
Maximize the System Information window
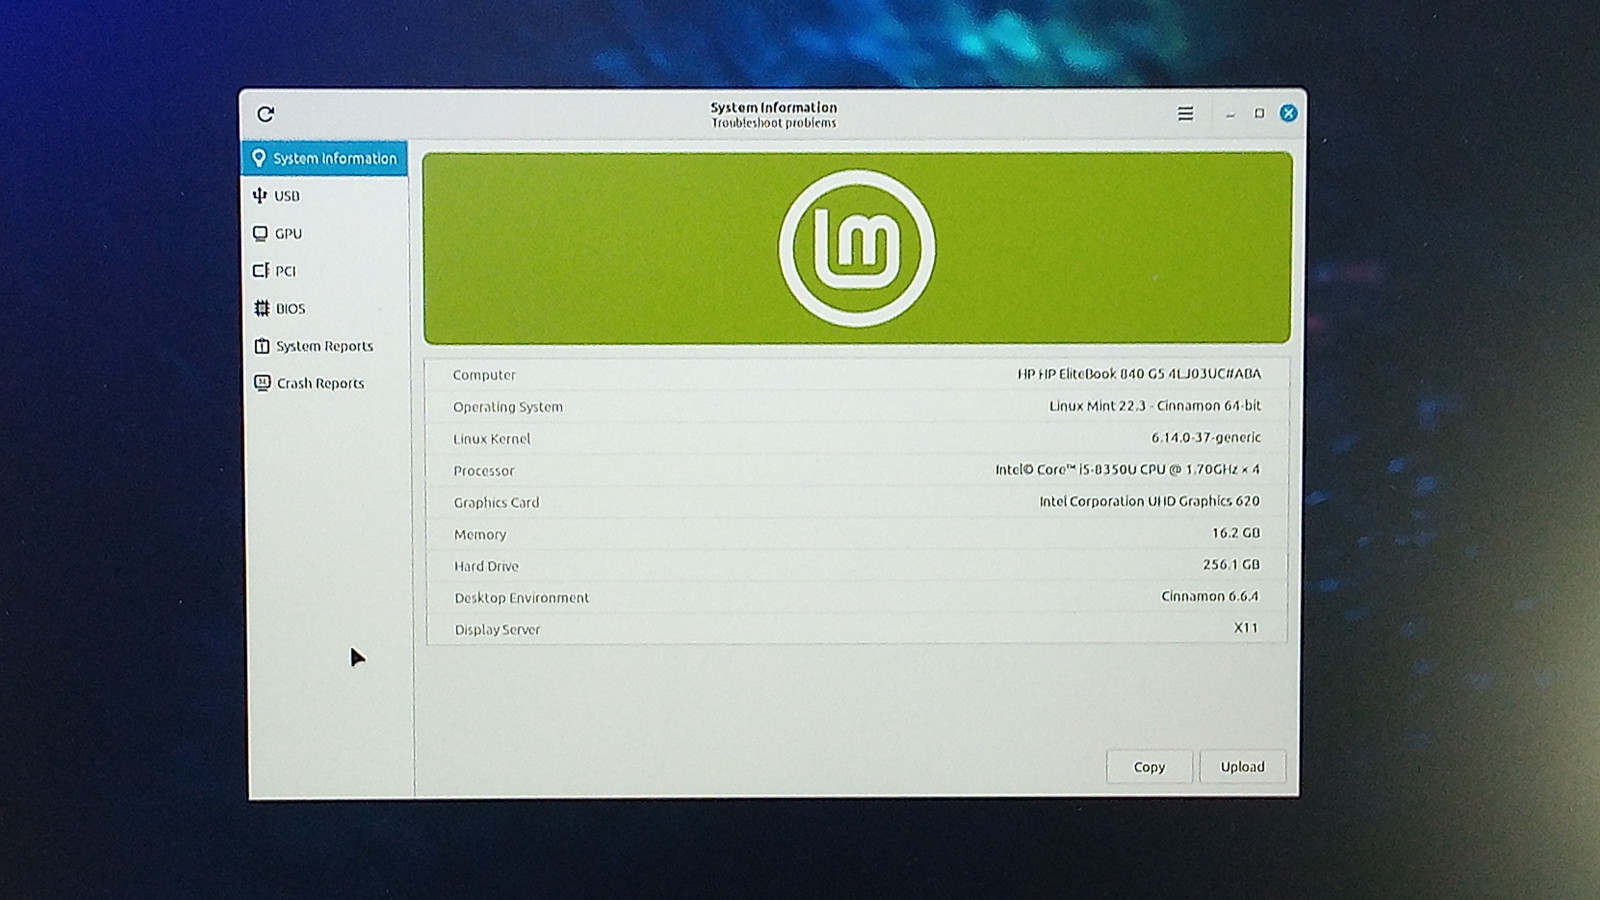[1259, 114]
